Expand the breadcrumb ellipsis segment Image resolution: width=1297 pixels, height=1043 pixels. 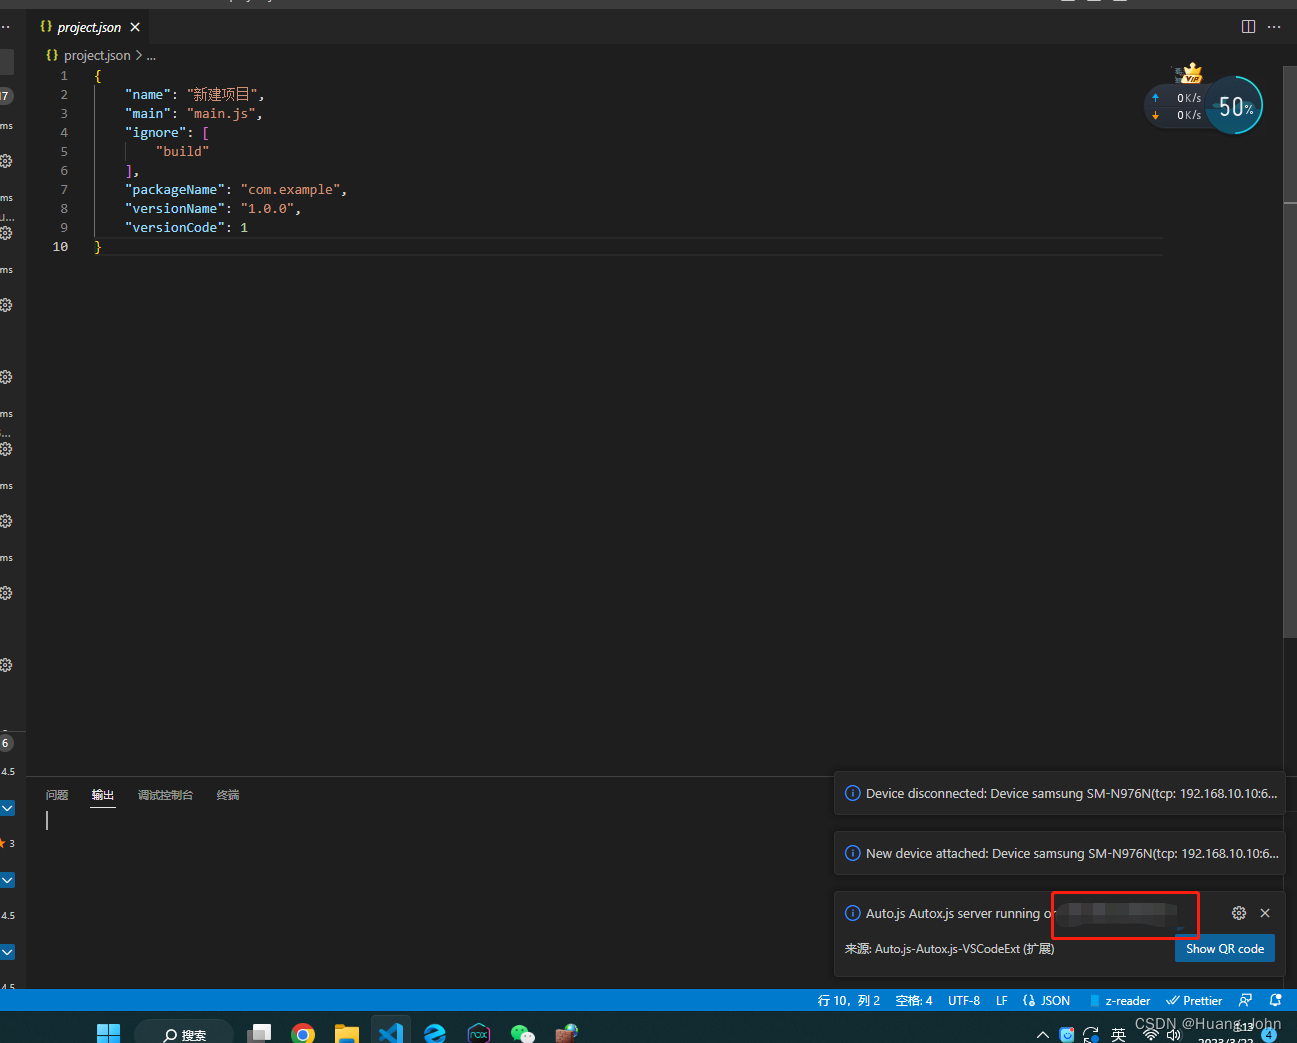(x=151, y=56)
